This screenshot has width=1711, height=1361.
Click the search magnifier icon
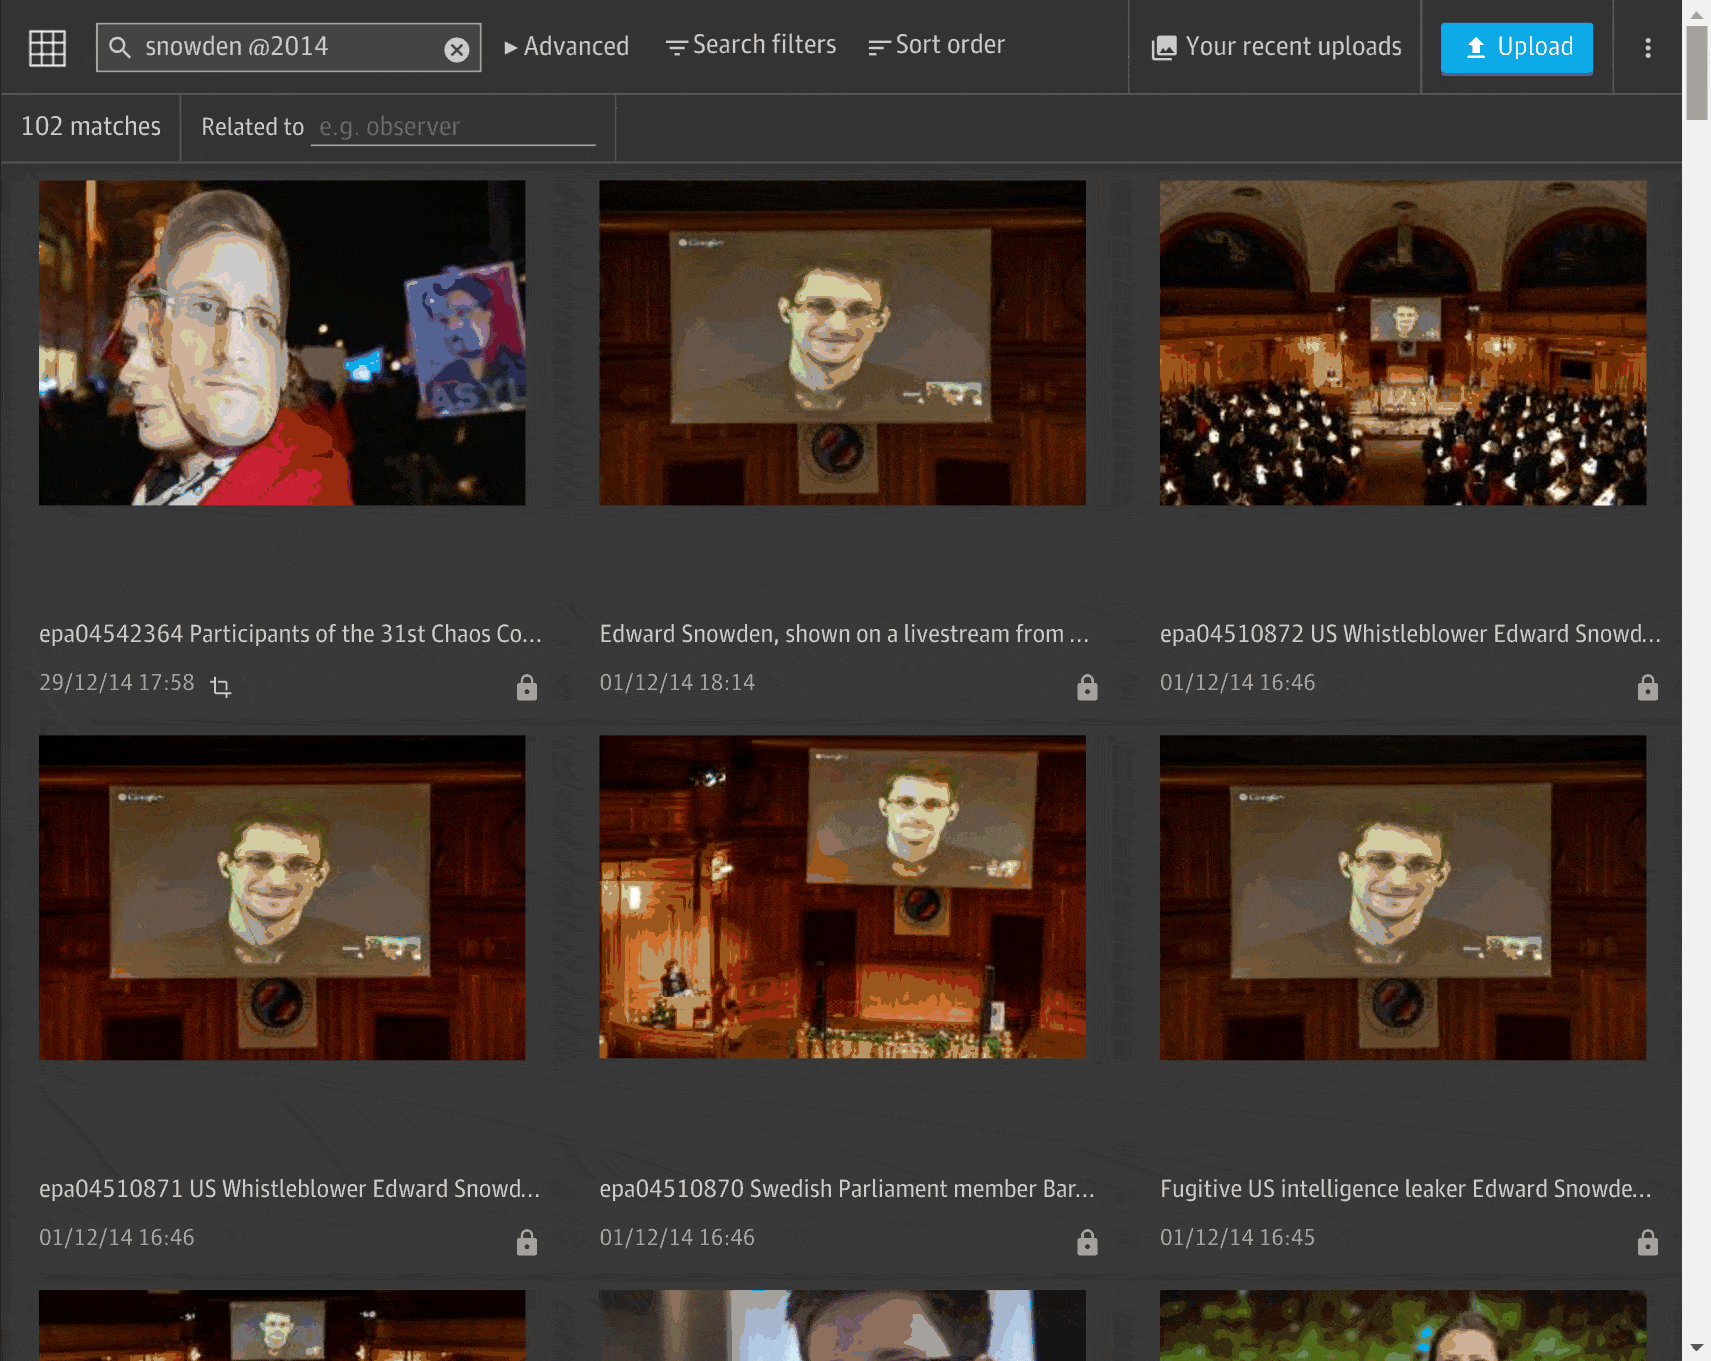[119, 47]
